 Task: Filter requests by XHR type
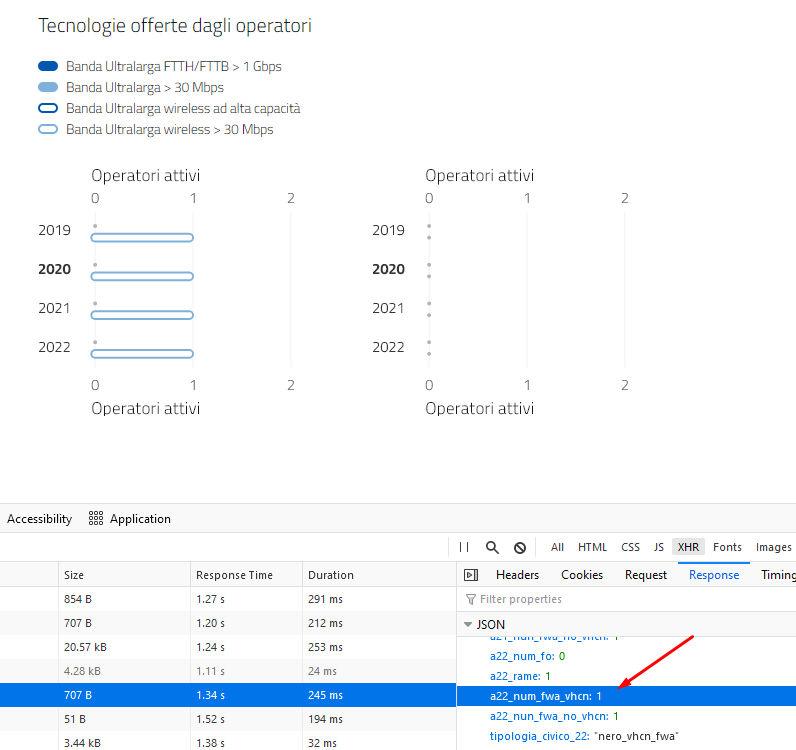[x=688, y=547]
